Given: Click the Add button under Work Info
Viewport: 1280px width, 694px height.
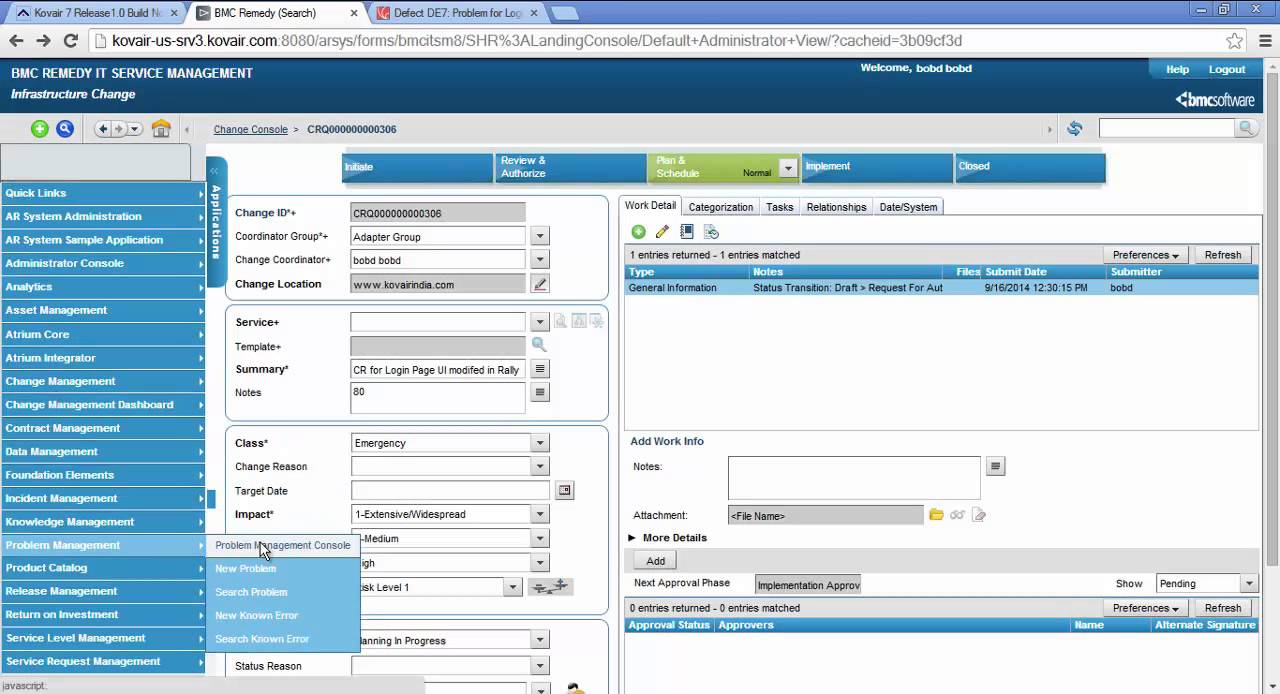Looking at the screenshot, I should [655, 561].
